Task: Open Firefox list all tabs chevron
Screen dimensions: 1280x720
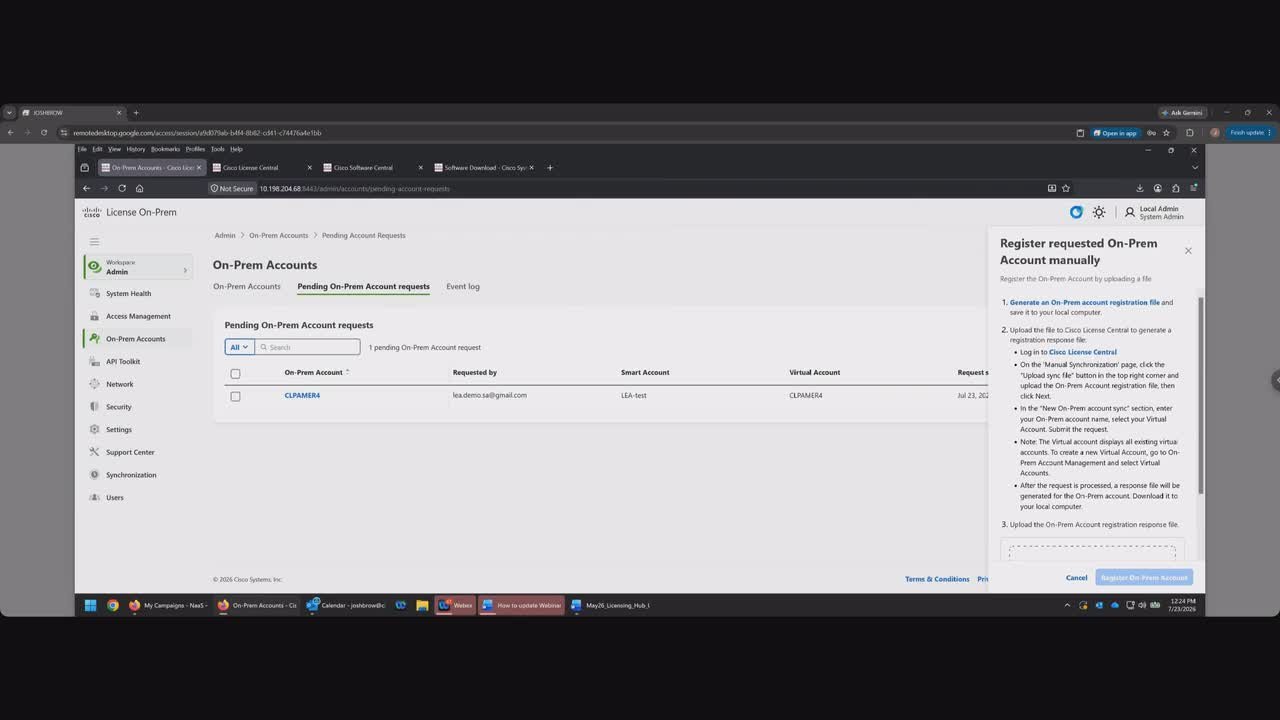Action: 1194,168
